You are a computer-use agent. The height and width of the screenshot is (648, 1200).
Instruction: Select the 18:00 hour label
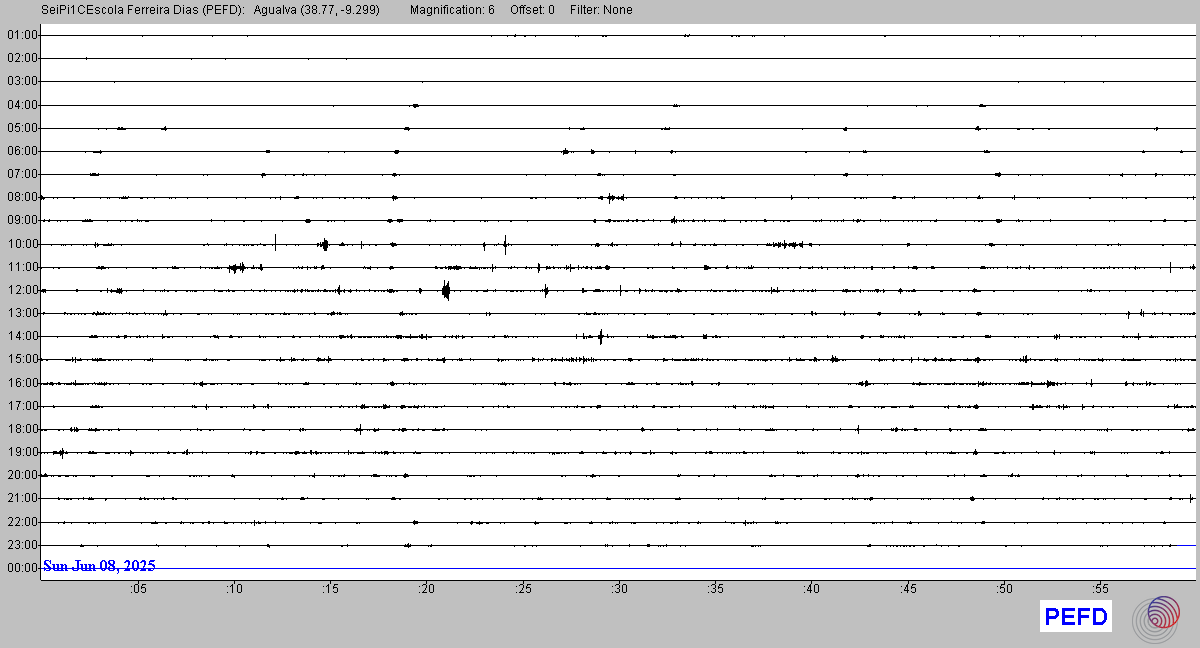[22, 429]
